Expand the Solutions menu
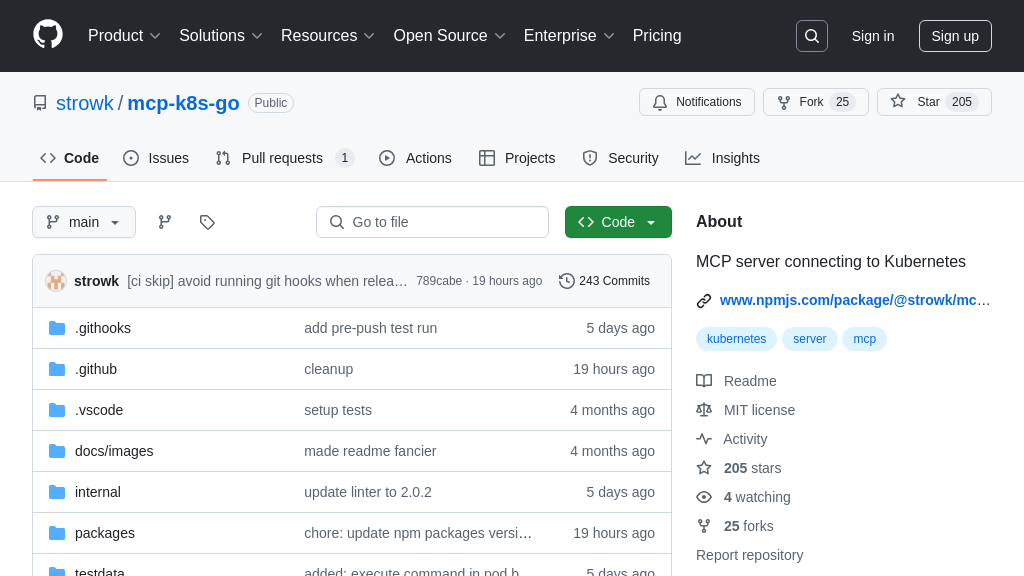Image resolution: width=1024 pixels, height=576 pixels. coord(221,36)
